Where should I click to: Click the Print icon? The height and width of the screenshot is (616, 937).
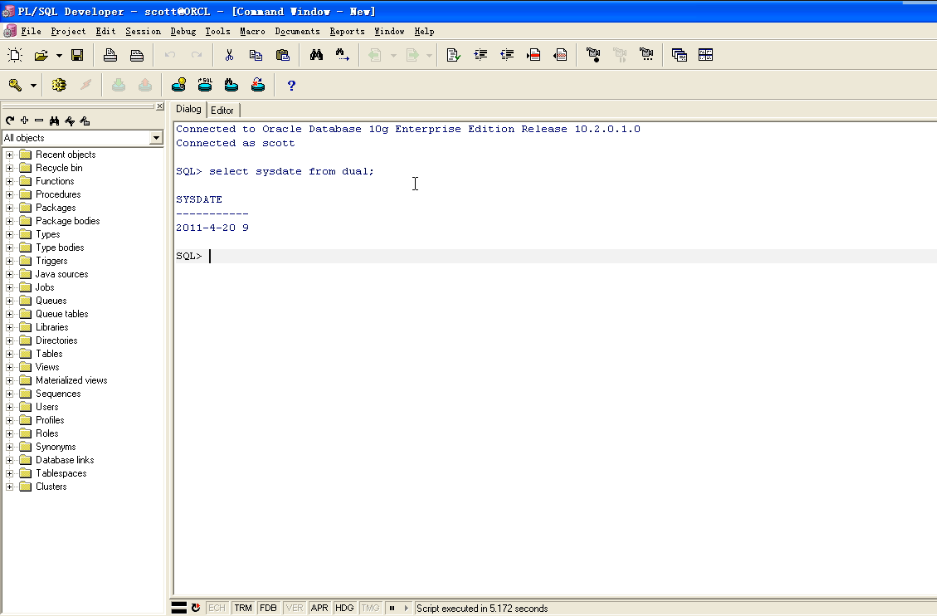point(110,55)
